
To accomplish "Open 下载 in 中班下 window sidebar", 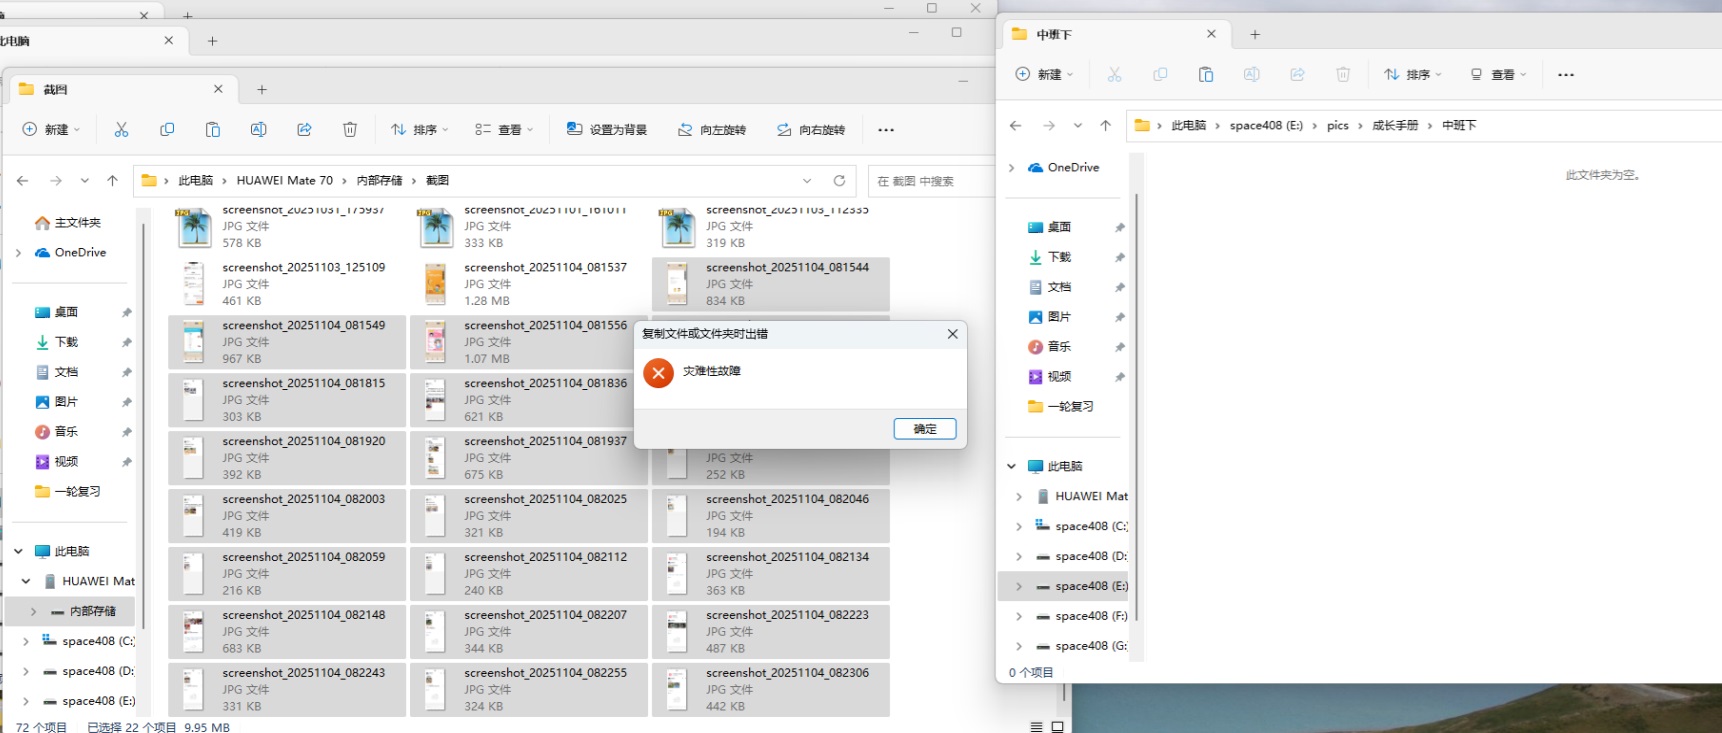I will click(x=1049, y=257).
